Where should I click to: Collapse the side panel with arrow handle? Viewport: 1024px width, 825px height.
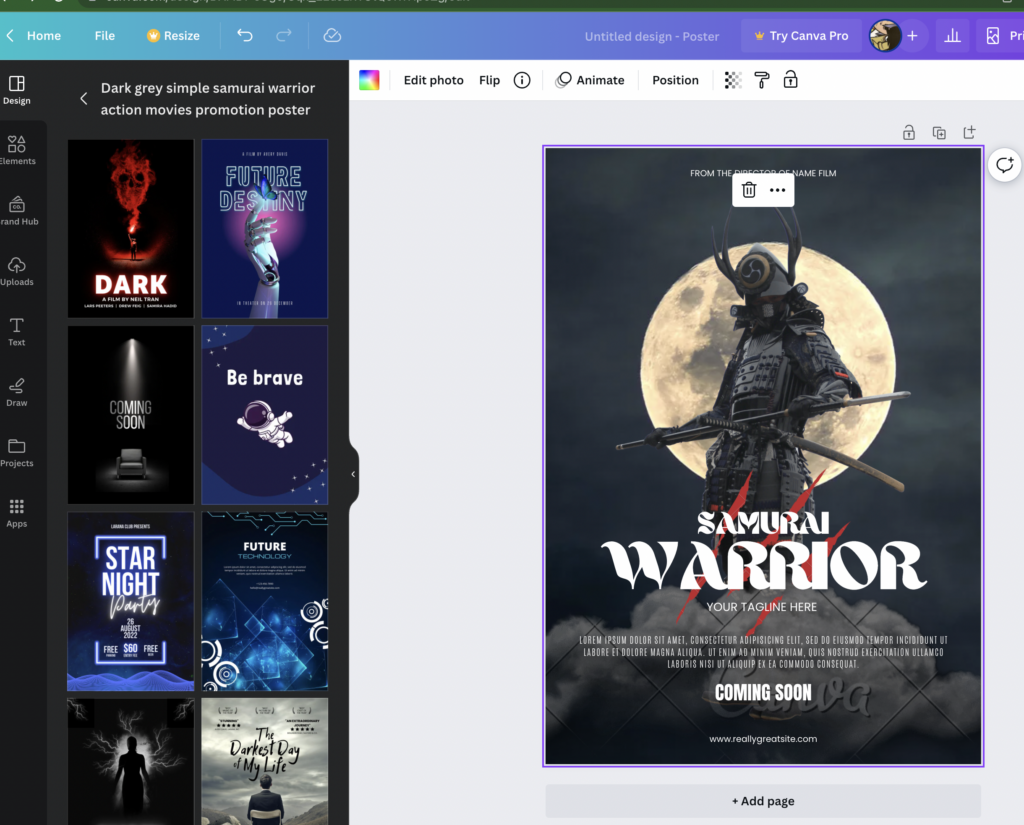coord(353,474)
